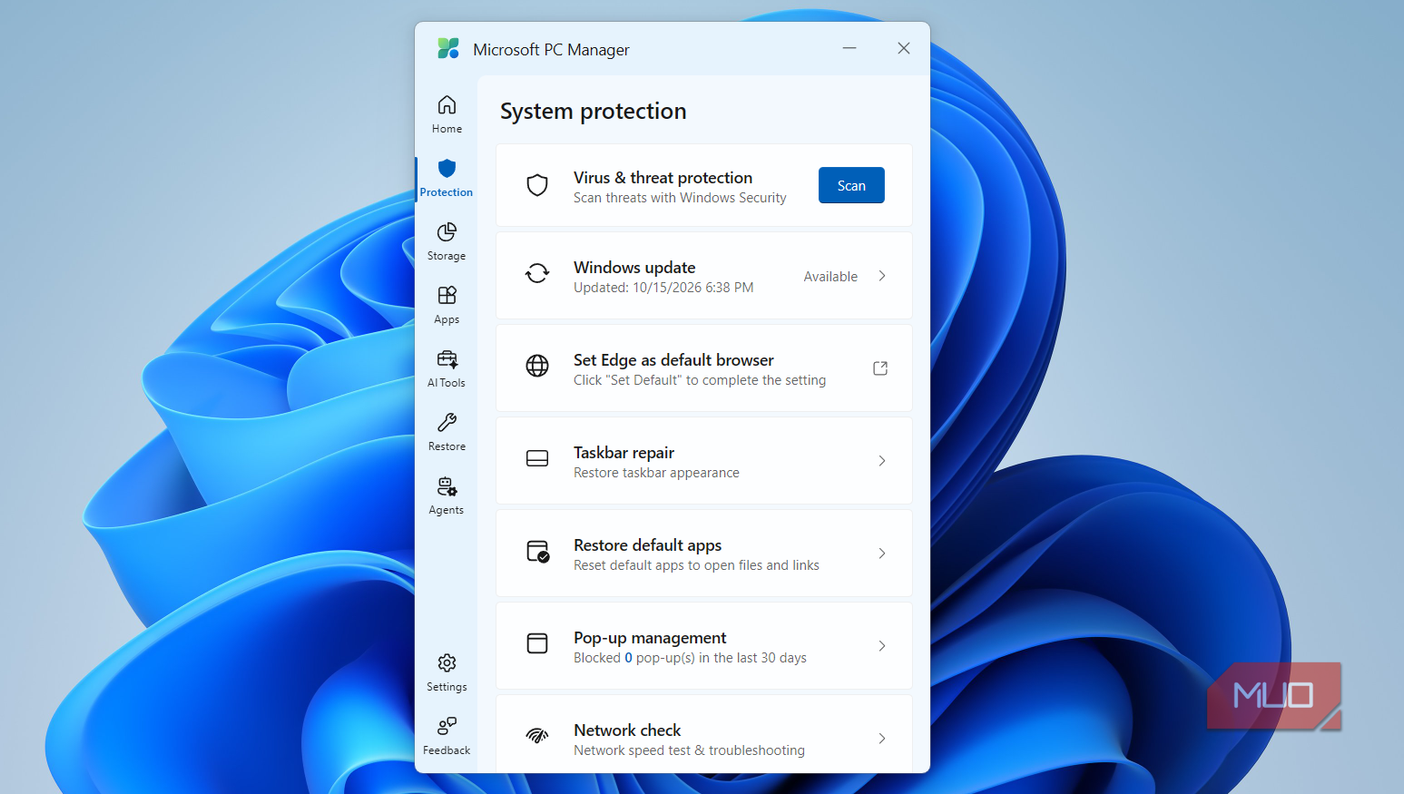Image resolution: width=1404 pixels, height=794 pixels.
Task: Click the Windows update title text
Action: click(x=634, y=267)
